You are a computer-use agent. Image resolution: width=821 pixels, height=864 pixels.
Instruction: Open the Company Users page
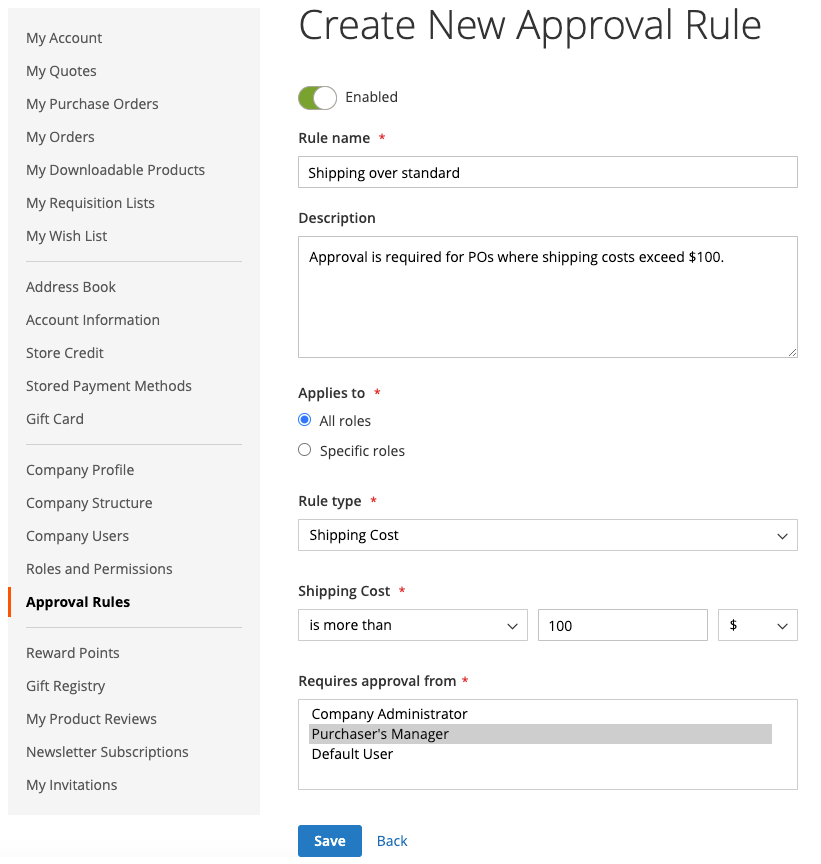[77, 536]
